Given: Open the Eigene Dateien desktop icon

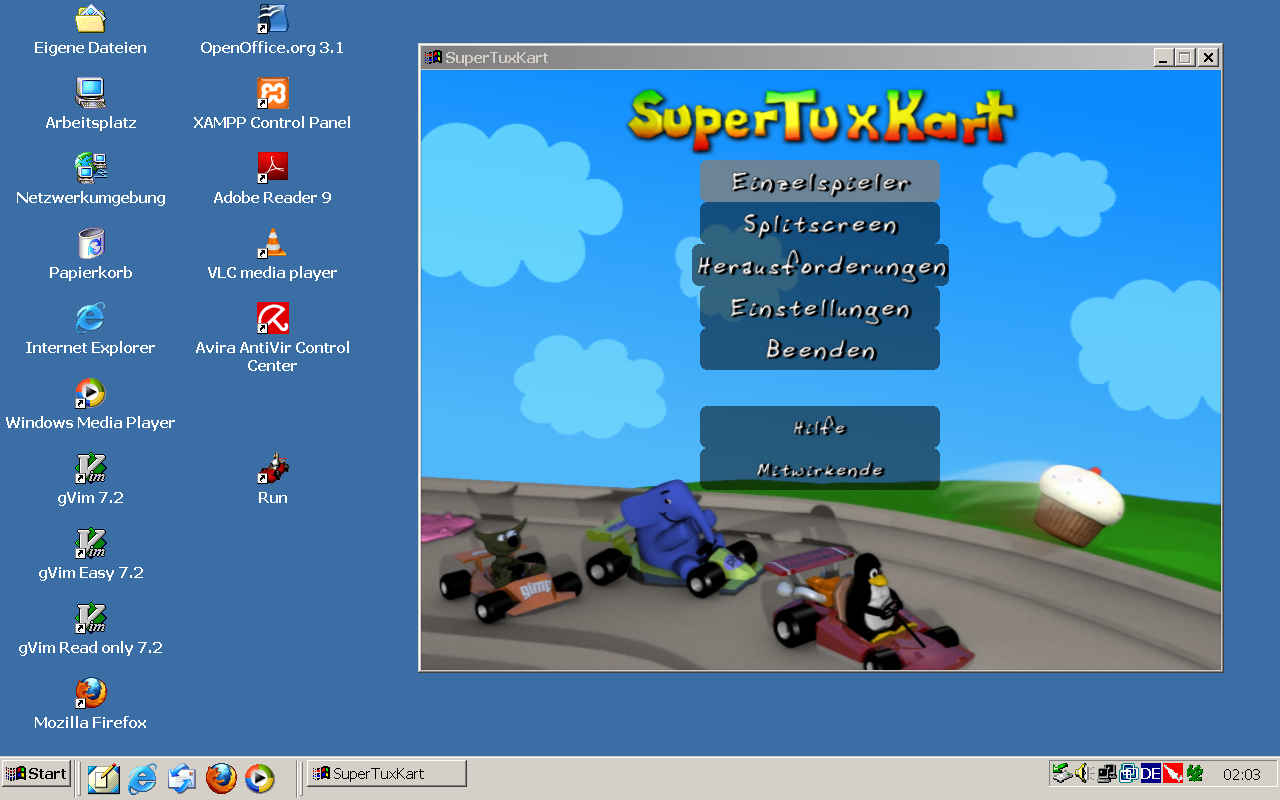Looking at the screenshot, I should (x=90, y=30).
